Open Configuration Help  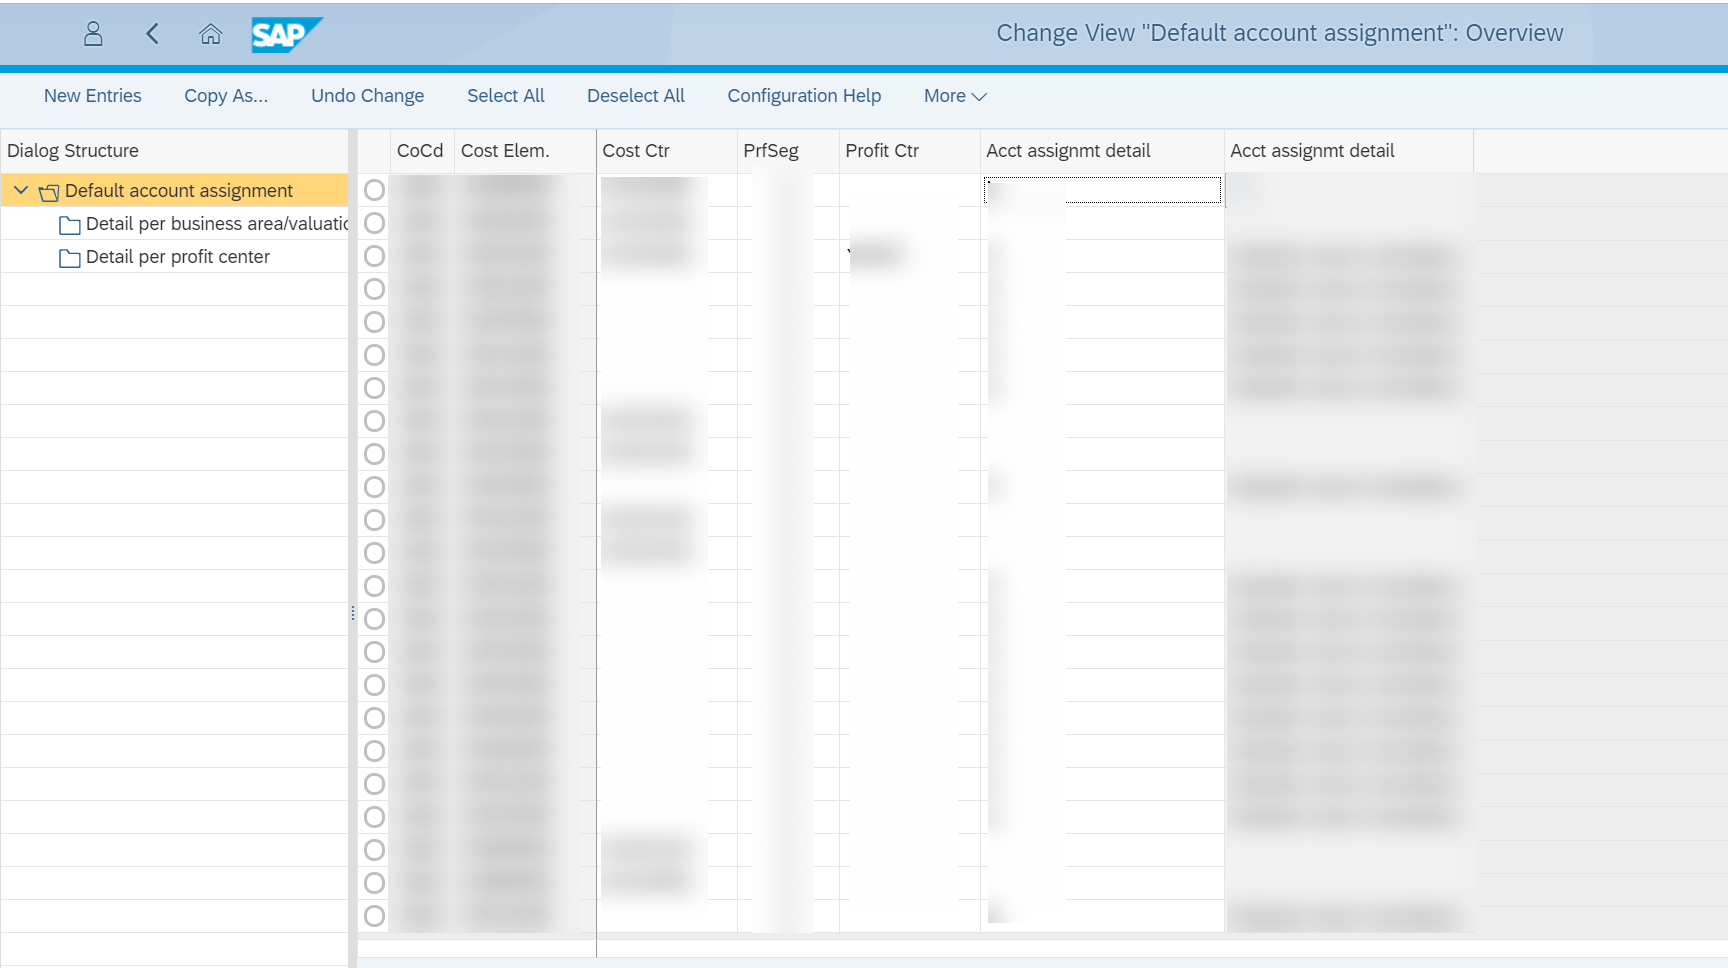coord(804,96)
